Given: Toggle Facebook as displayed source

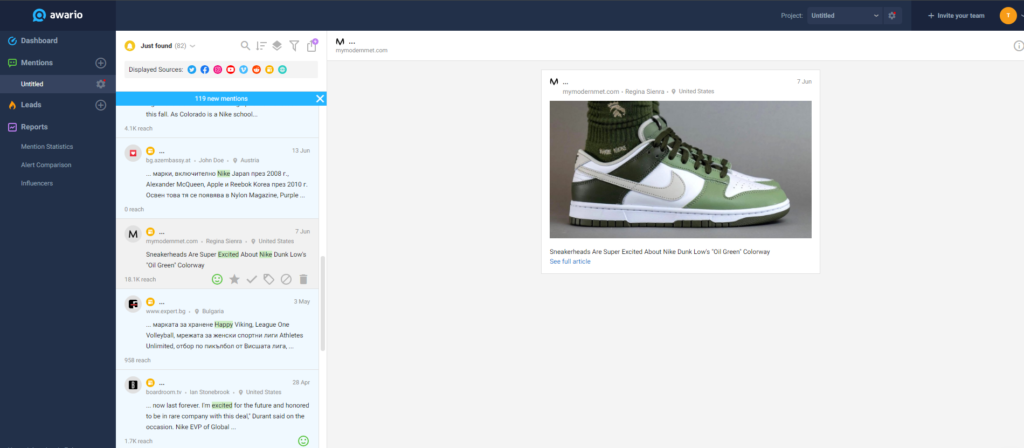Looking at the screenshot, I should 205,69.
